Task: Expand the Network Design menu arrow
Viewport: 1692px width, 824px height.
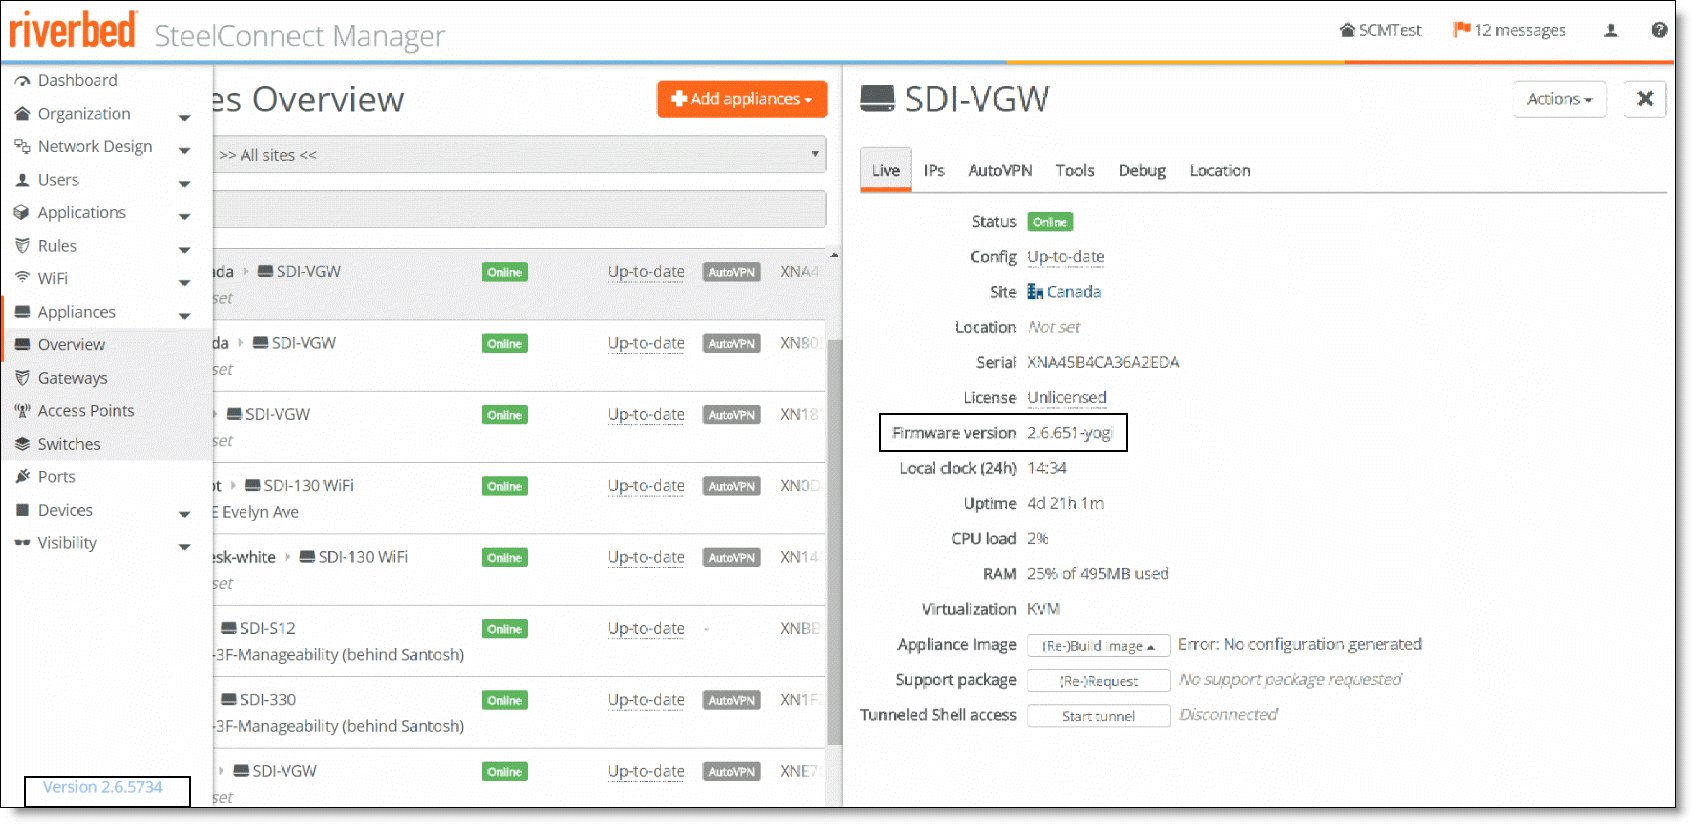Action: (184, 151)
